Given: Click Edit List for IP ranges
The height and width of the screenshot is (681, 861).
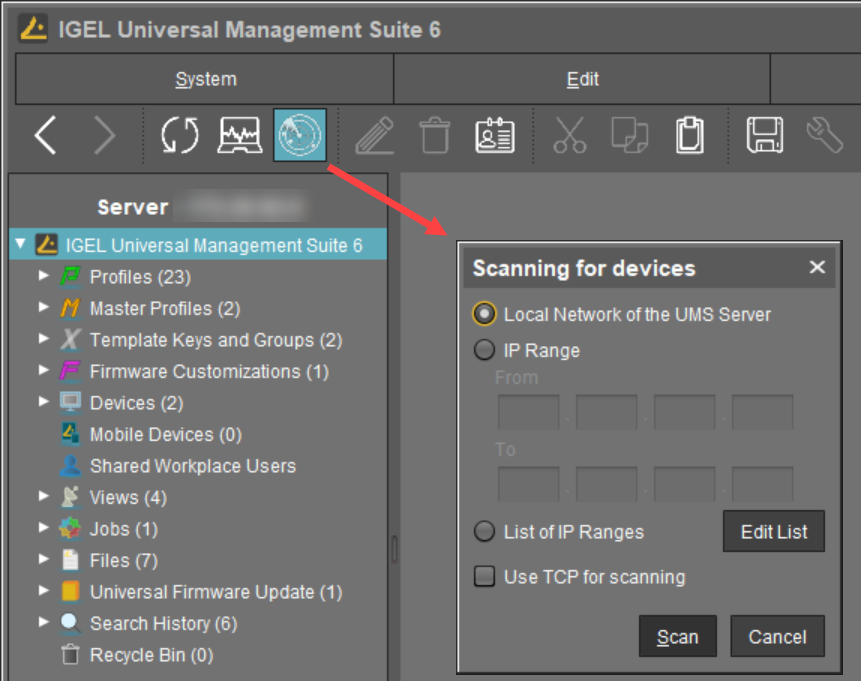Looking at the screenshot, I should [x=773, y=531].
